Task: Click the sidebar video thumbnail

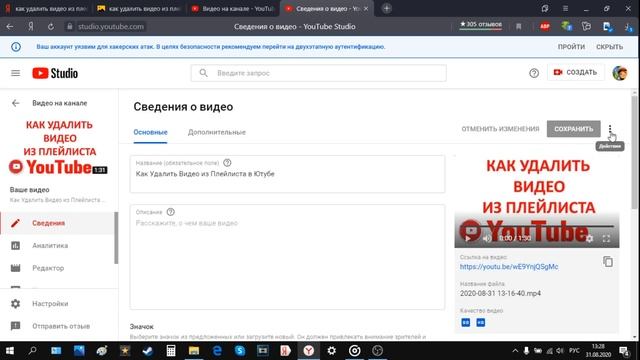Action: [x=59, y=148]
